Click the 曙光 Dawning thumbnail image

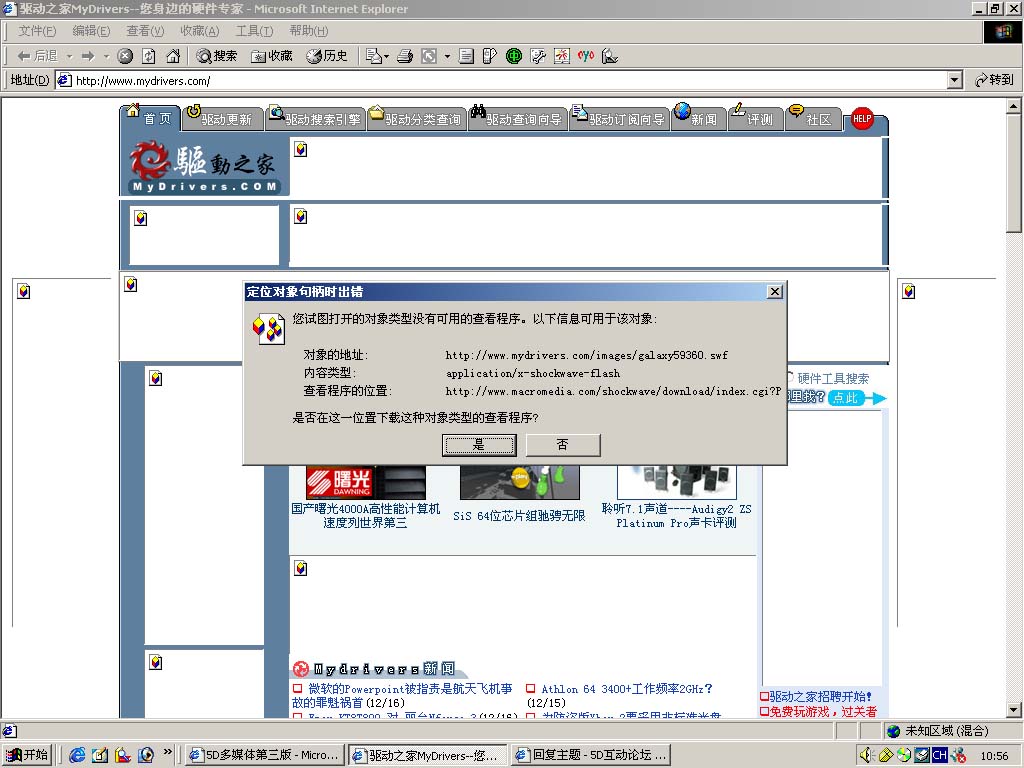pyautogui.click(x=365, y=483)
